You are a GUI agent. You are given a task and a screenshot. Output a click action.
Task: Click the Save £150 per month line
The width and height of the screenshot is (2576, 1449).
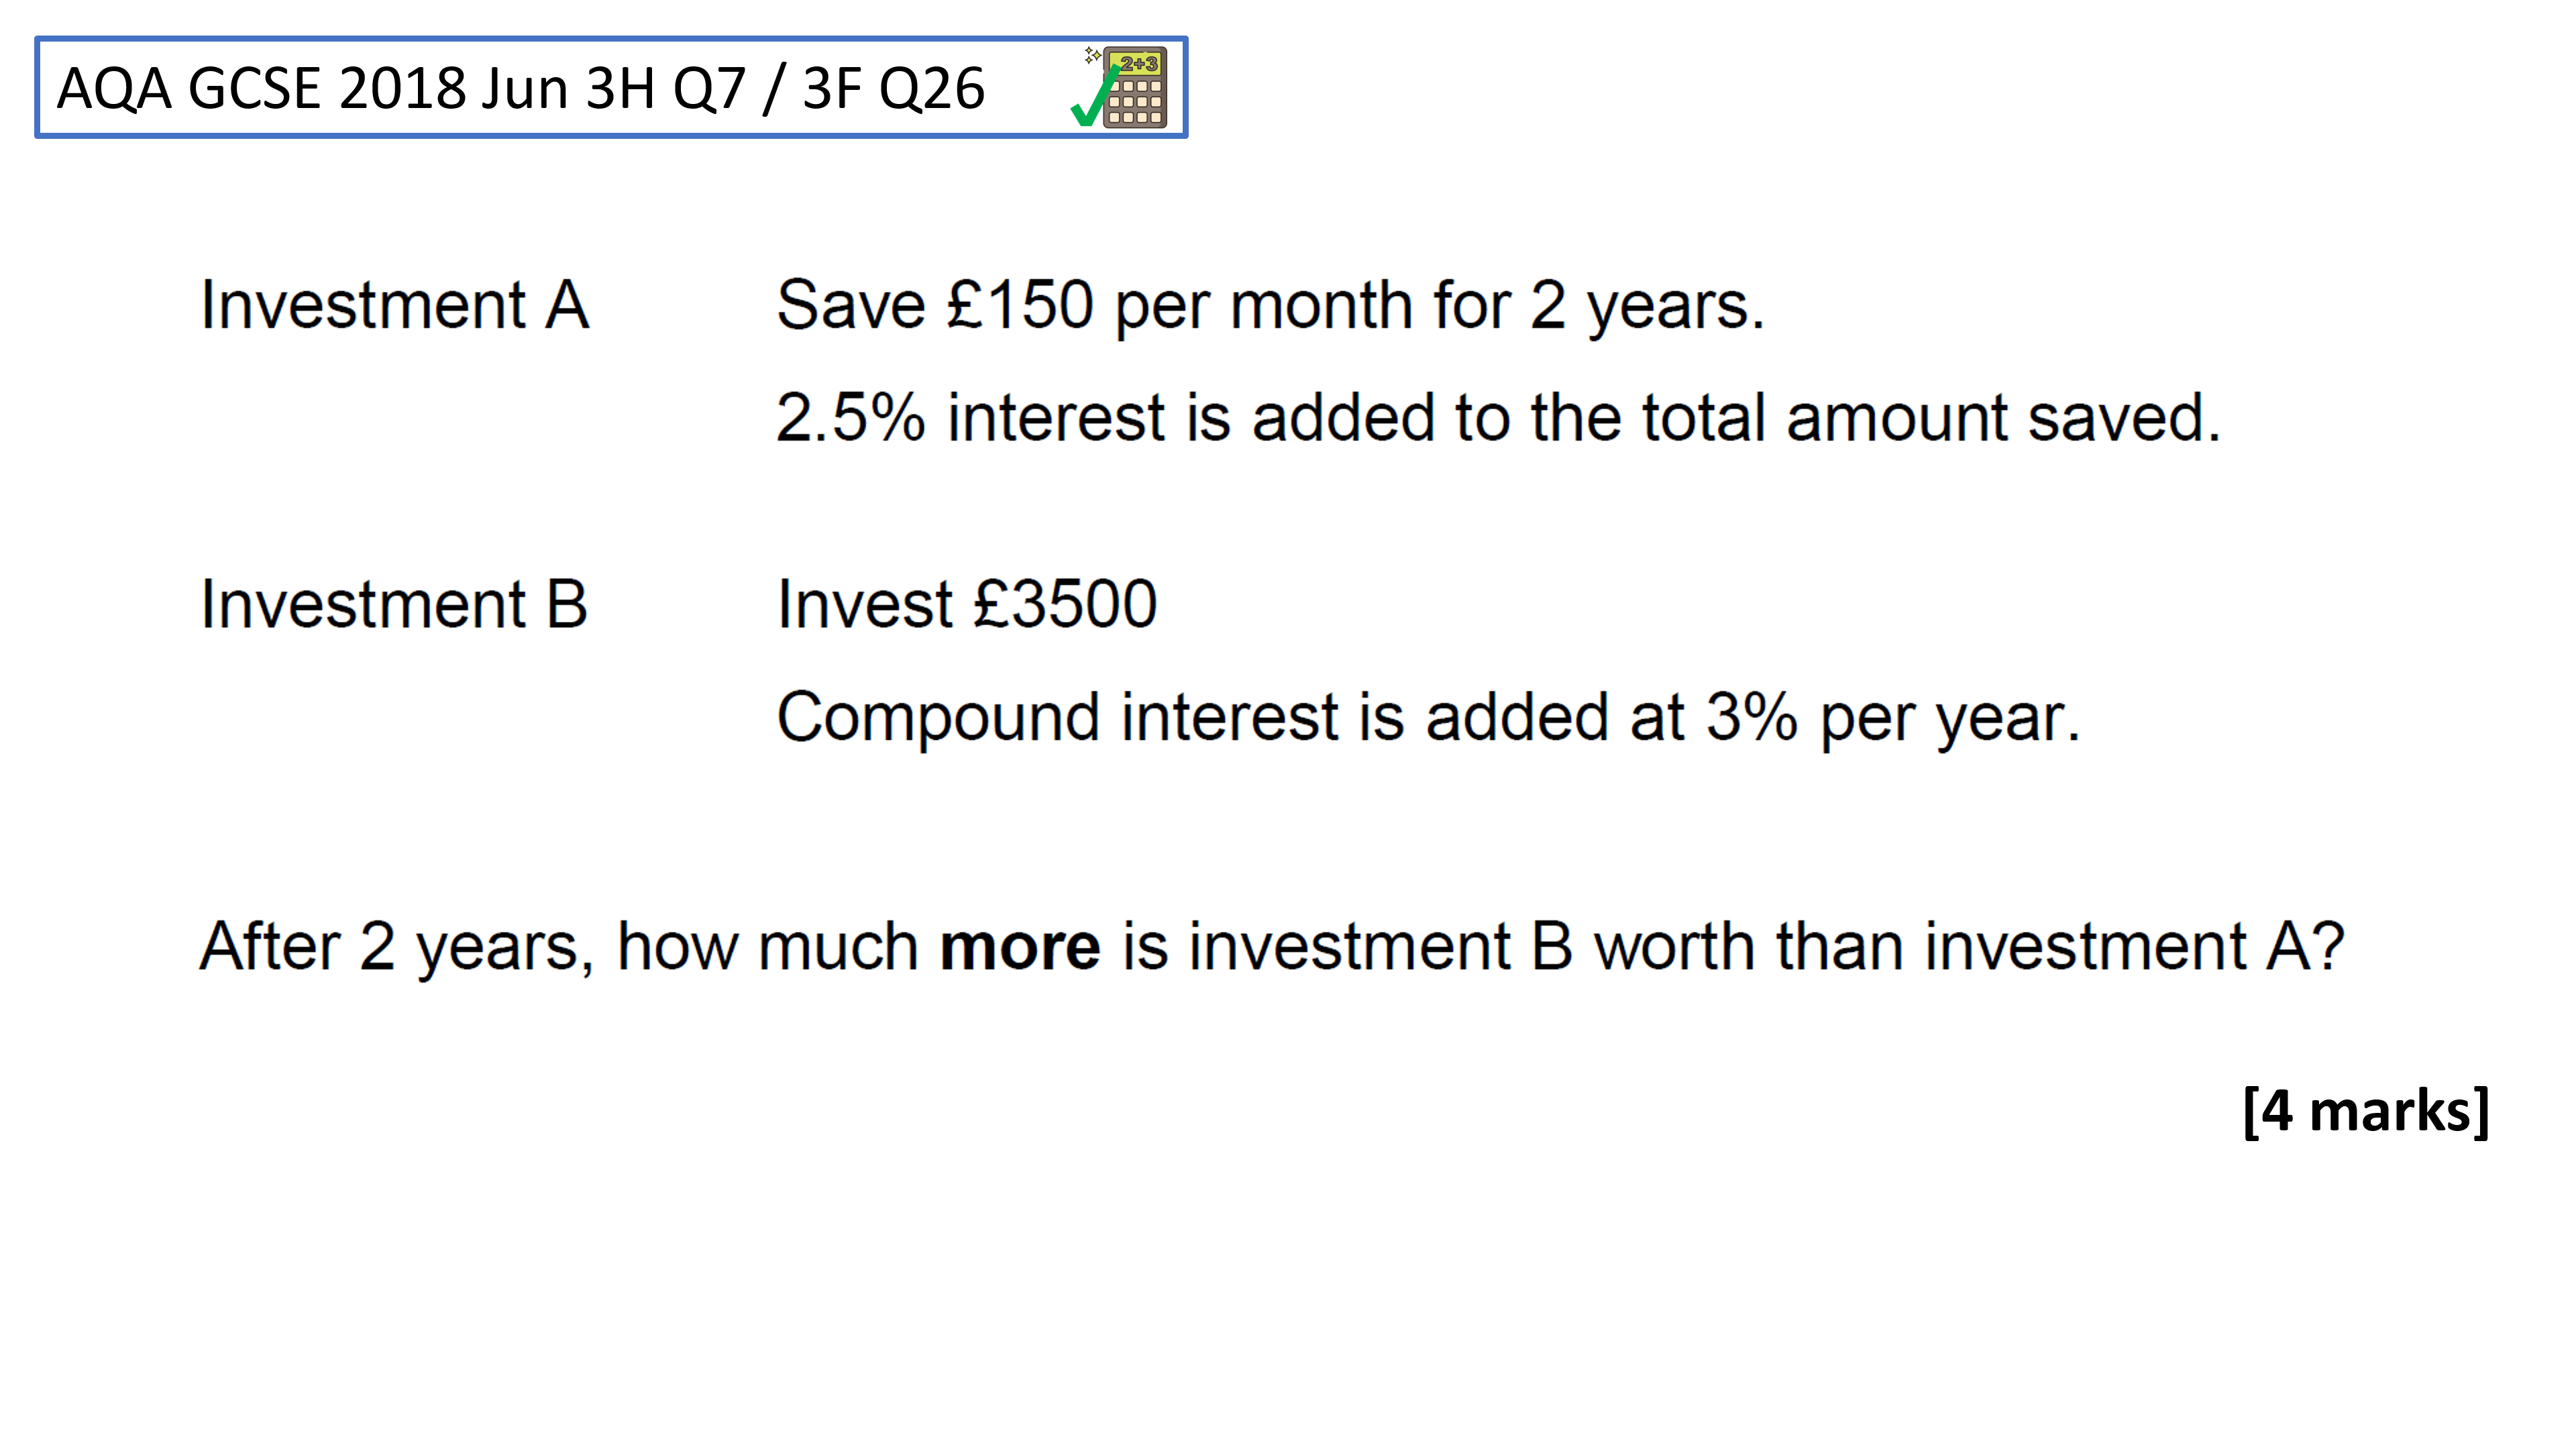pos(1270,306)
